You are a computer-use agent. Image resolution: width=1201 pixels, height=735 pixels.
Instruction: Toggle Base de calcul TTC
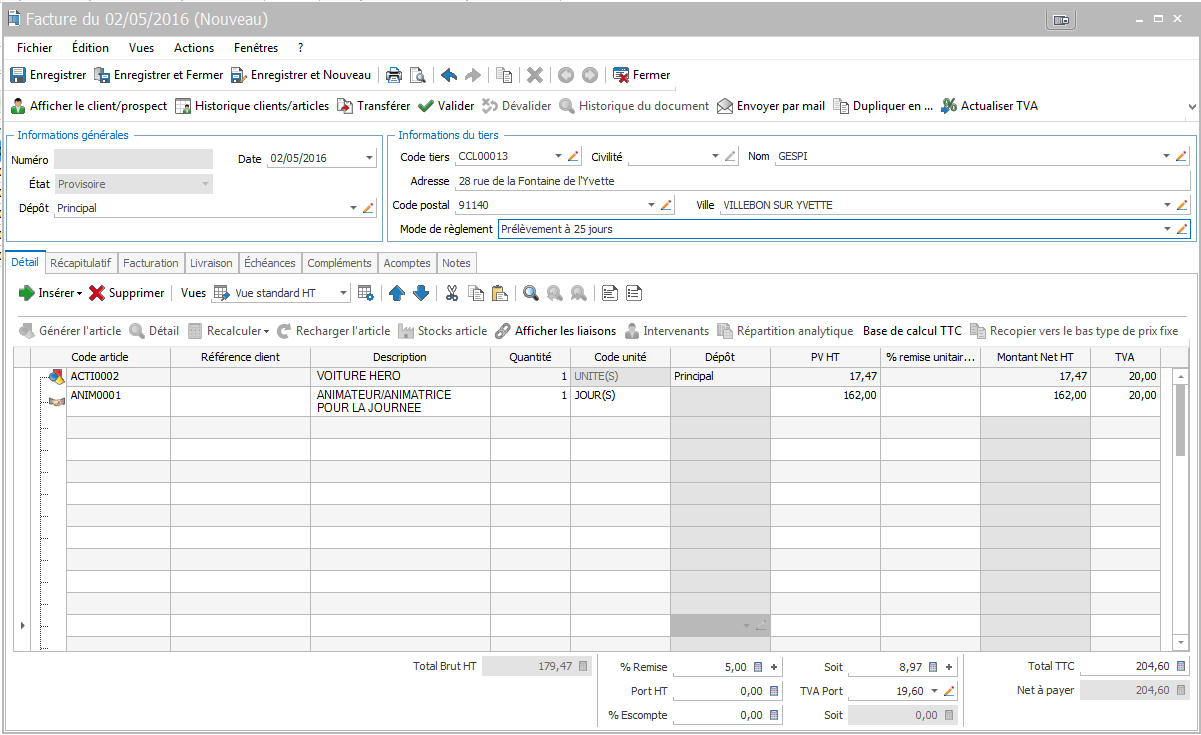click(x=912, y=331)
